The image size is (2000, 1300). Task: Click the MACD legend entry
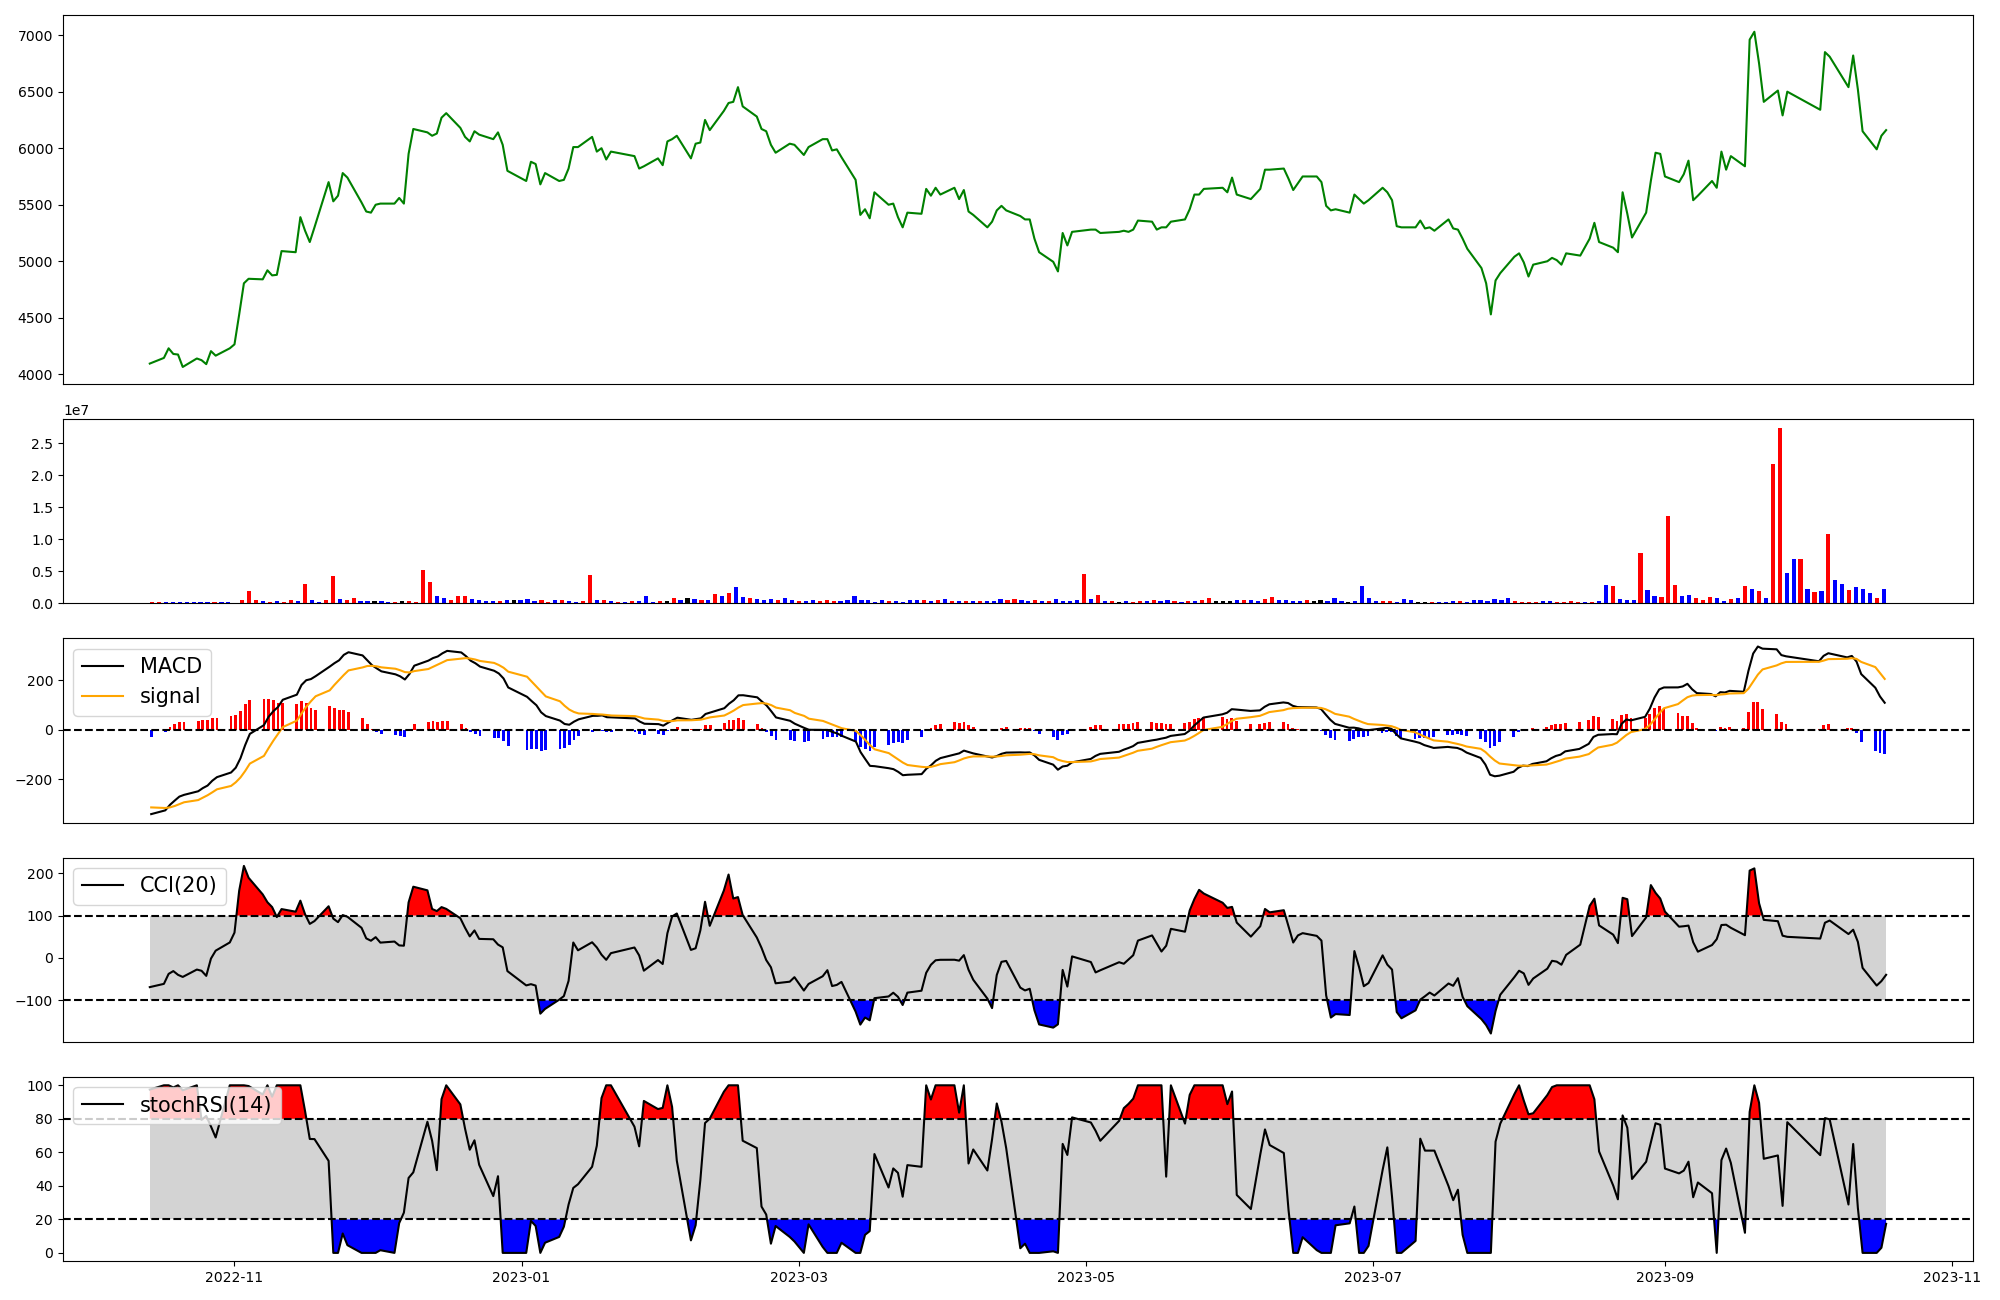(x=170, y=666)
